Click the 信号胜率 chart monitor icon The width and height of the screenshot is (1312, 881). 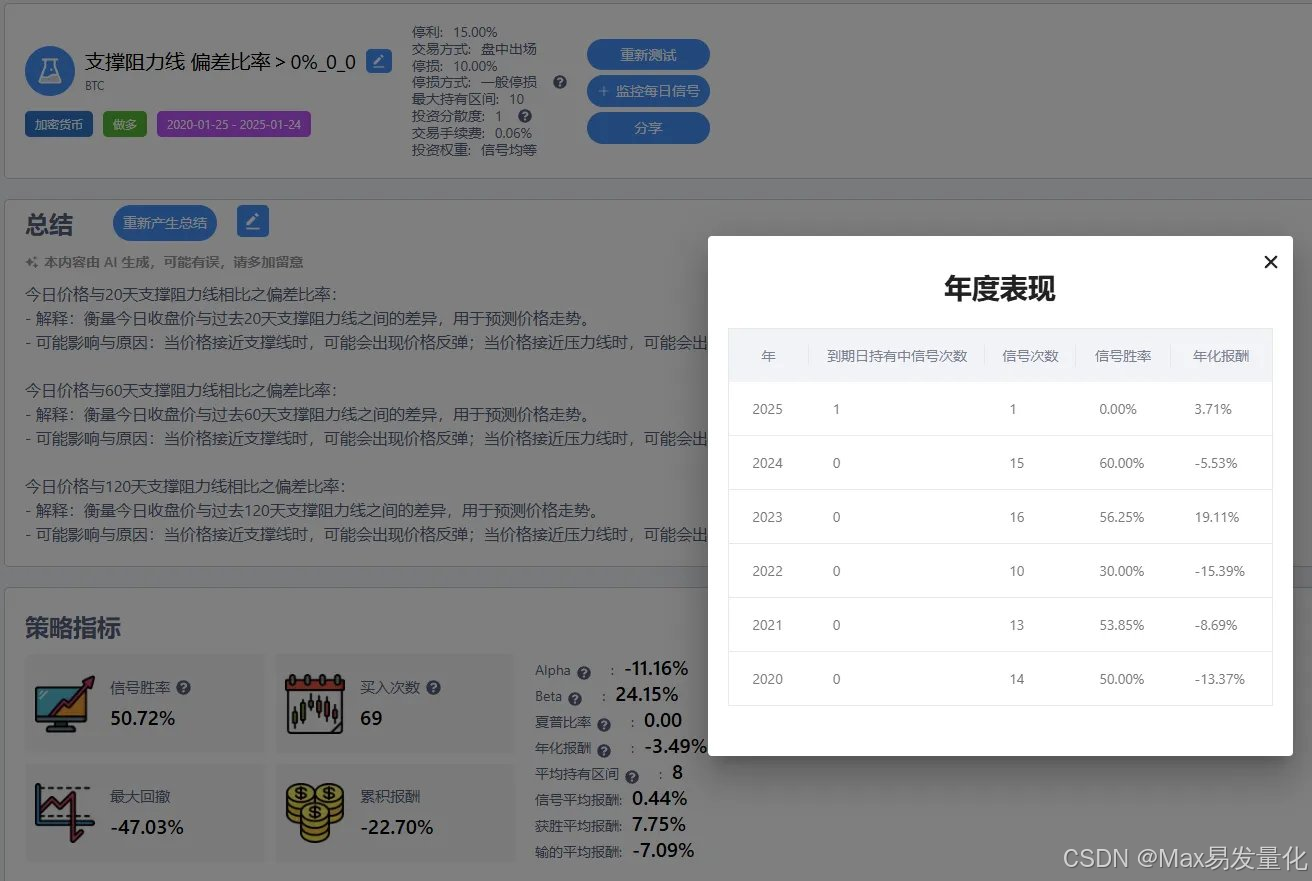(67, 705)
